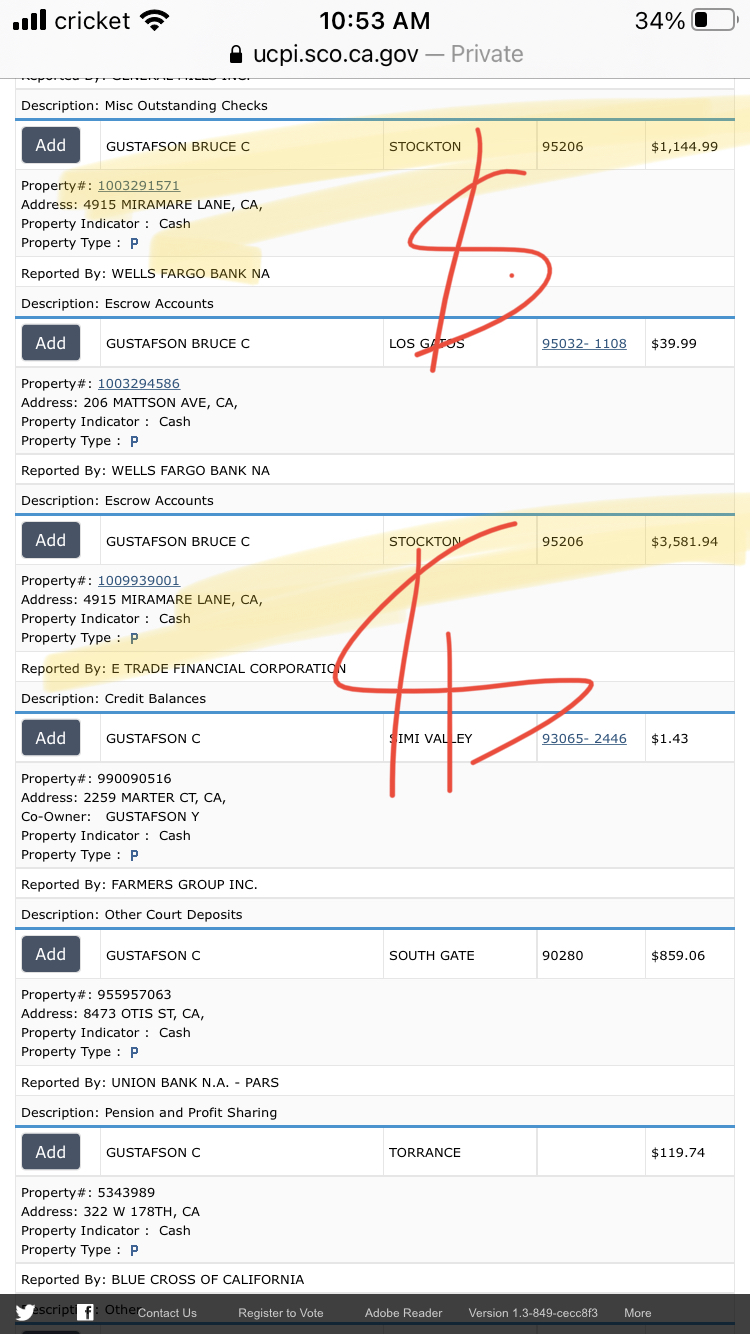This screenshot has width=750, height=1334.
Task: Open Adobe Reader footer link
Action: pos(403,1313)
